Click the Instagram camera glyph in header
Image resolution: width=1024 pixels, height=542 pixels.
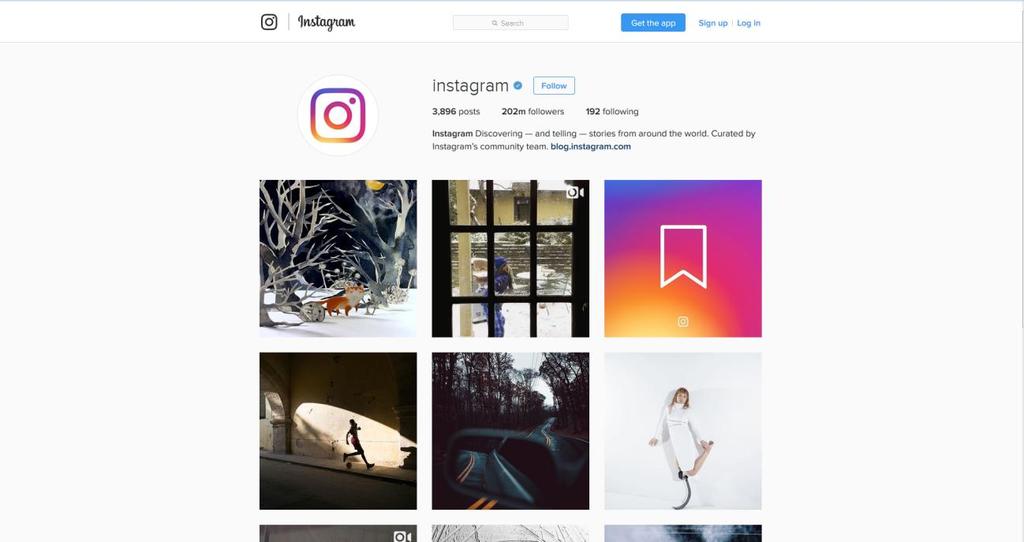(x=269, y=22)
